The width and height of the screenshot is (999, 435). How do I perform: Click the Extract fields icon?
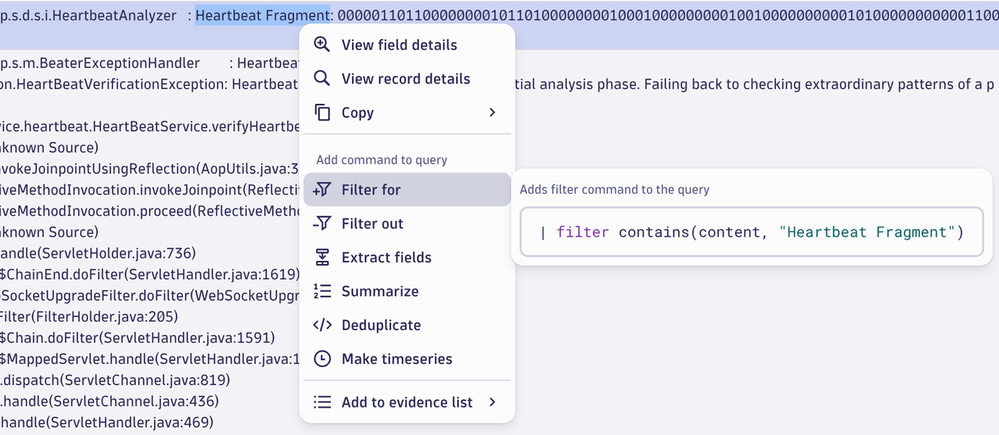pos(322,258)
